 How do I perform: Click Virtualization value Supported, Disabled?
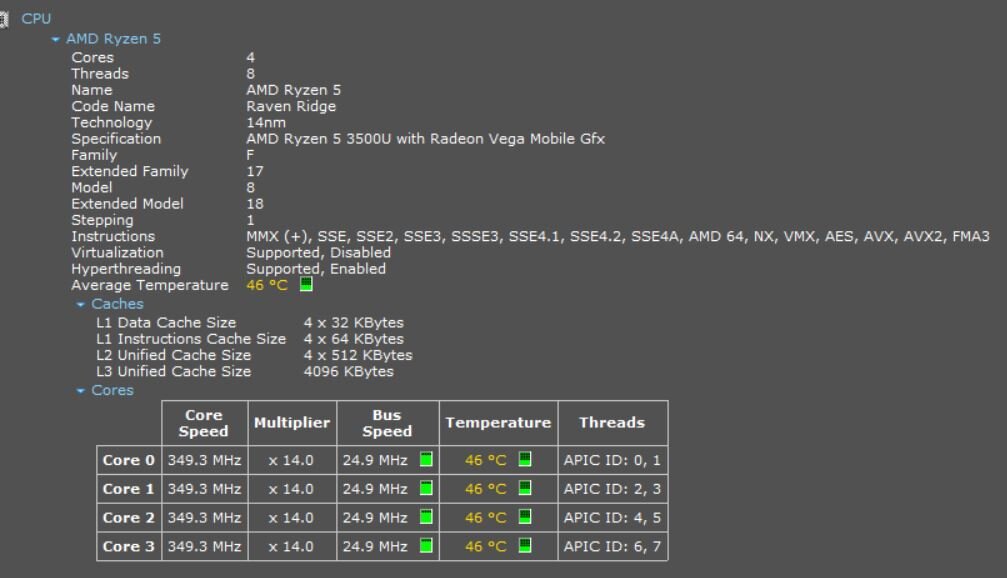tap(319, 253)
